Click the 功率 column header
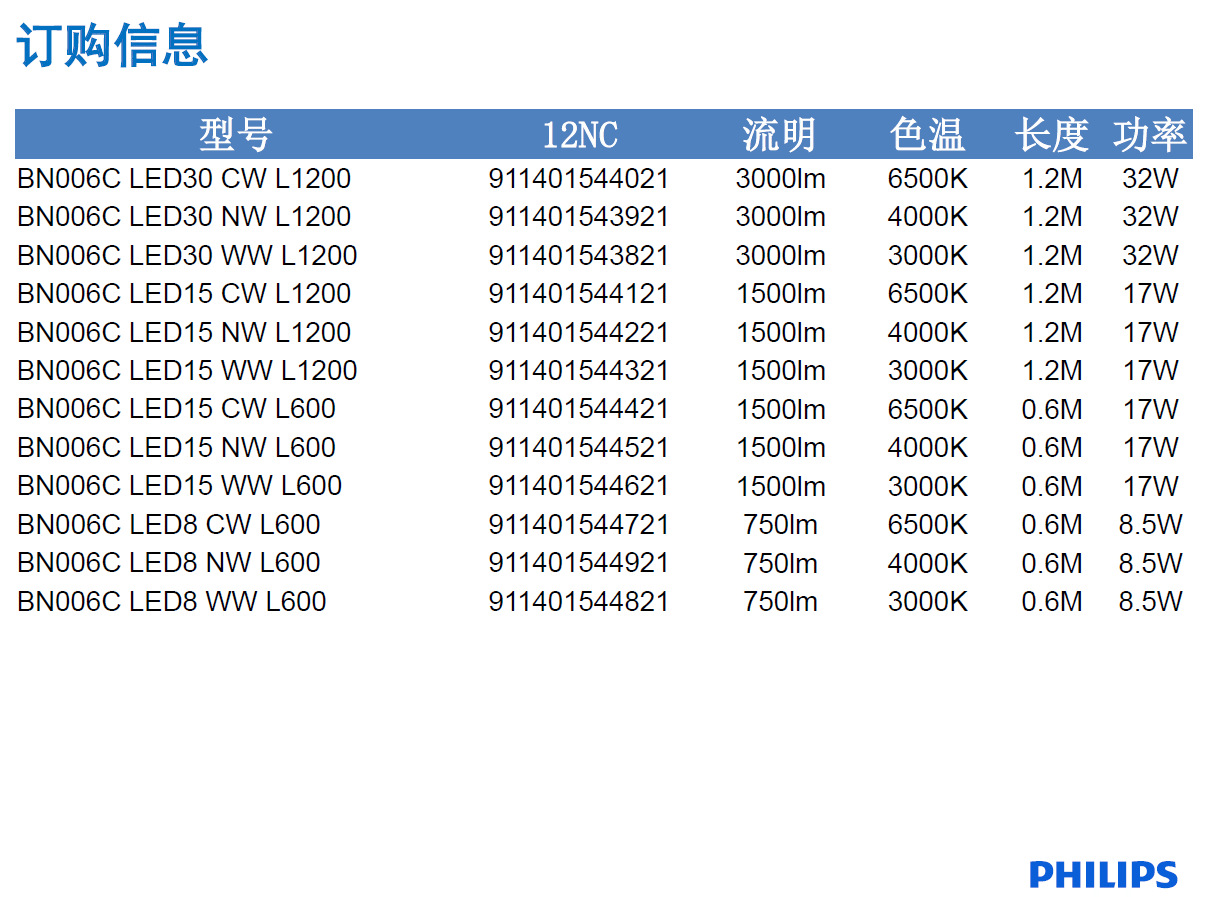The height and width of the screenshot is (897, 1223). 1149,134
